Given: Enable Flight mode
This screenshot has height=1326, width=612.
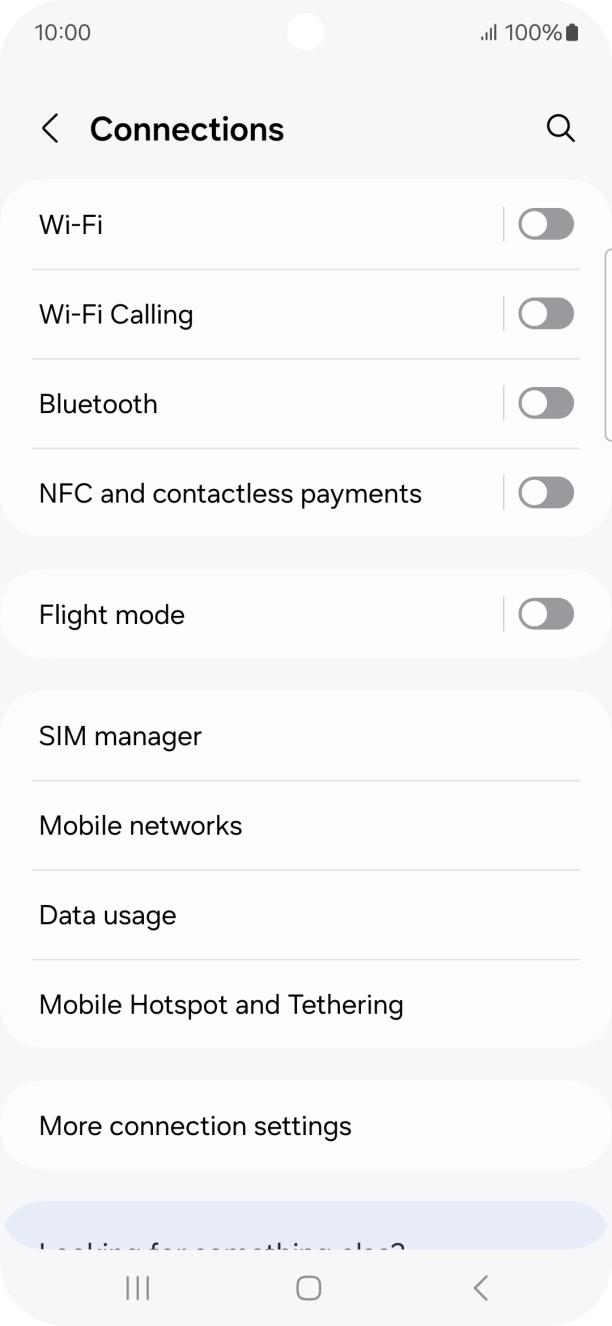Looking at the screenshot, I should click(545, 613).
